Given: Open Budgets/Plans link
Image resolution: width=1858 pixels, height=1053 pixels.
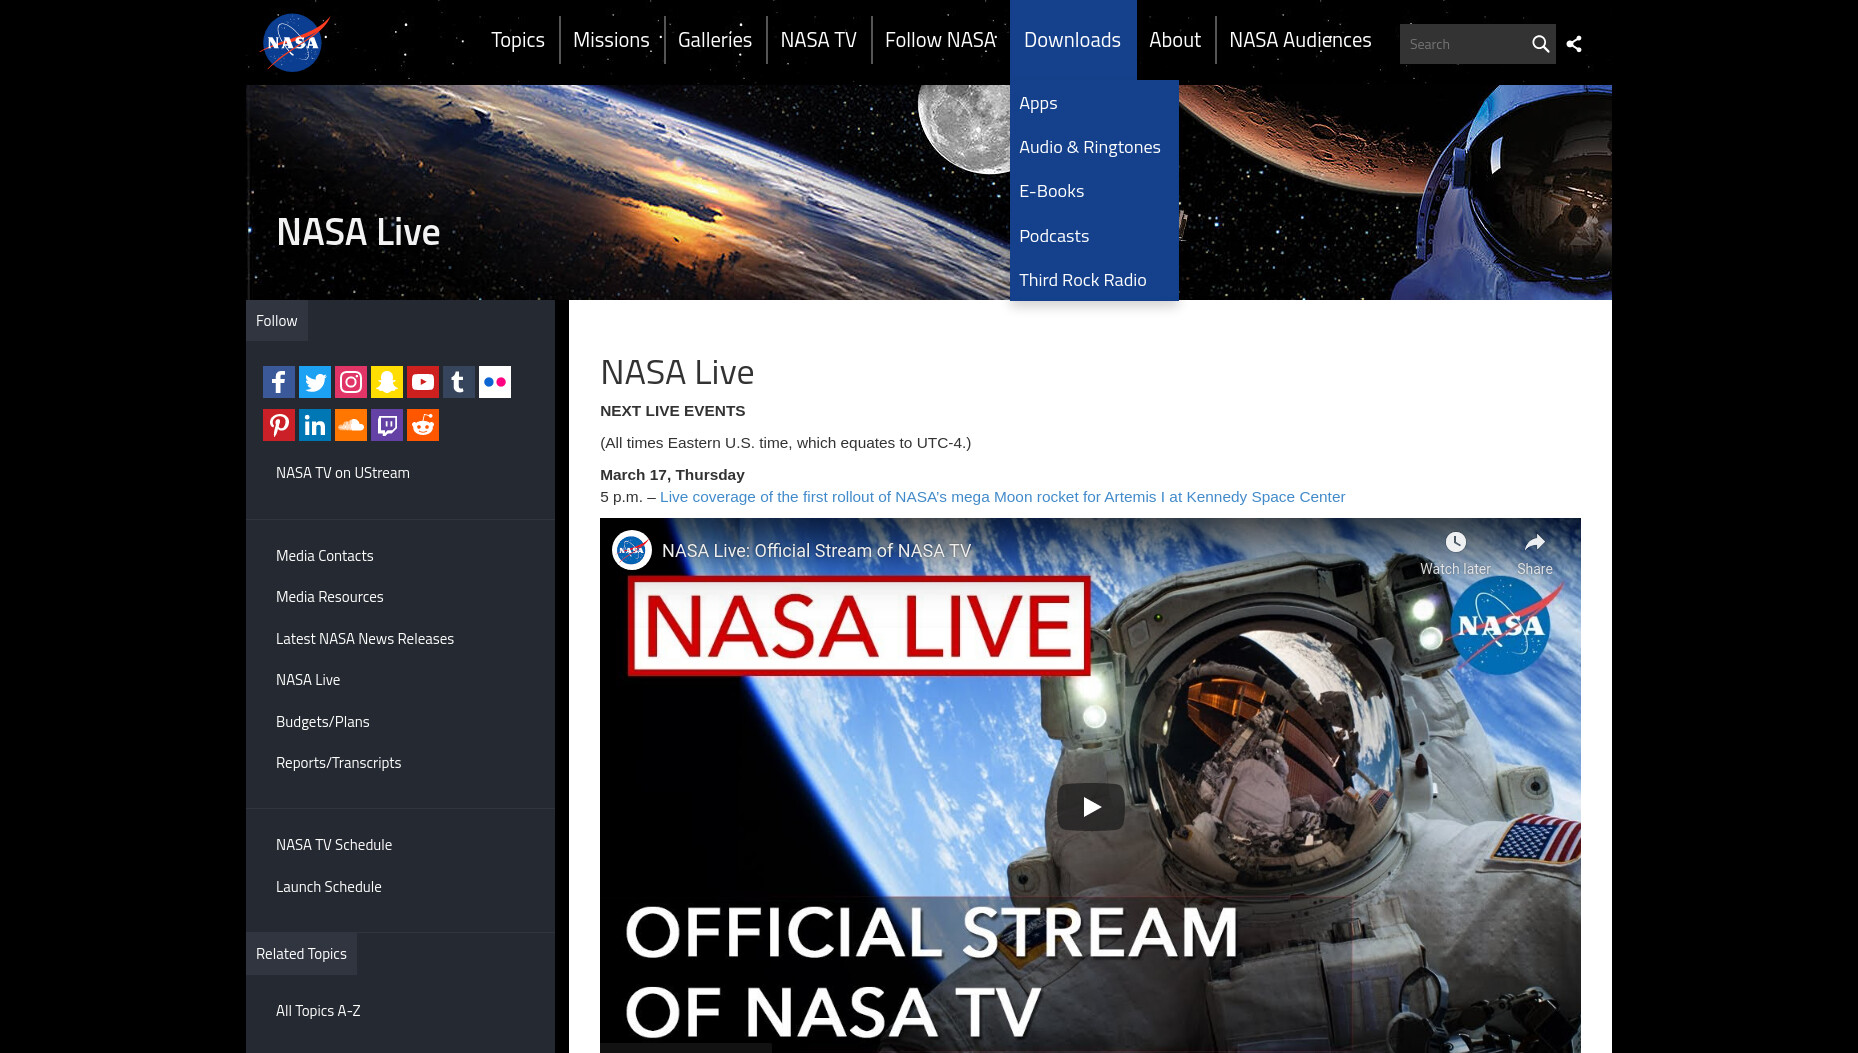Looking at the screenshot, I should pyautogui.click(x=323, y=722).
